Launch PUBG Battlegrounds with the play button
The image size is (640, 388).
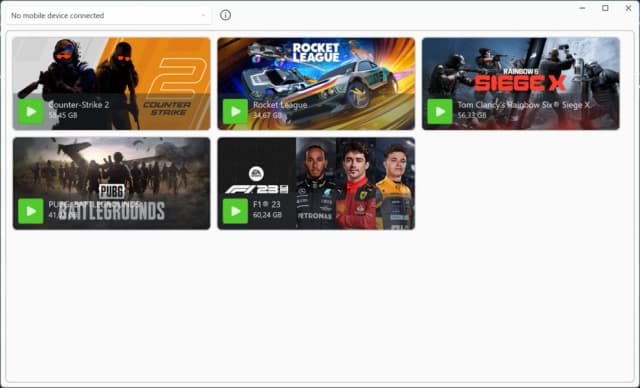pos(31,211)
